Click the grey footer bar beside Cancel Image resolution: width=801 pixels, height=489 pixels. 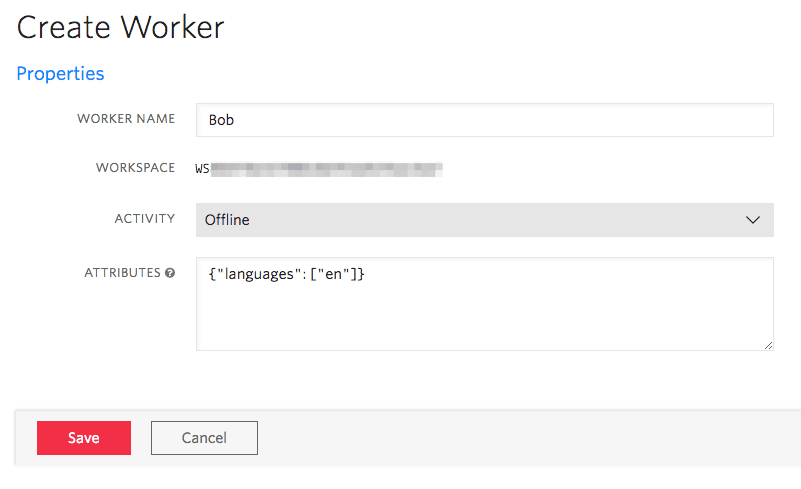(520, 438)
